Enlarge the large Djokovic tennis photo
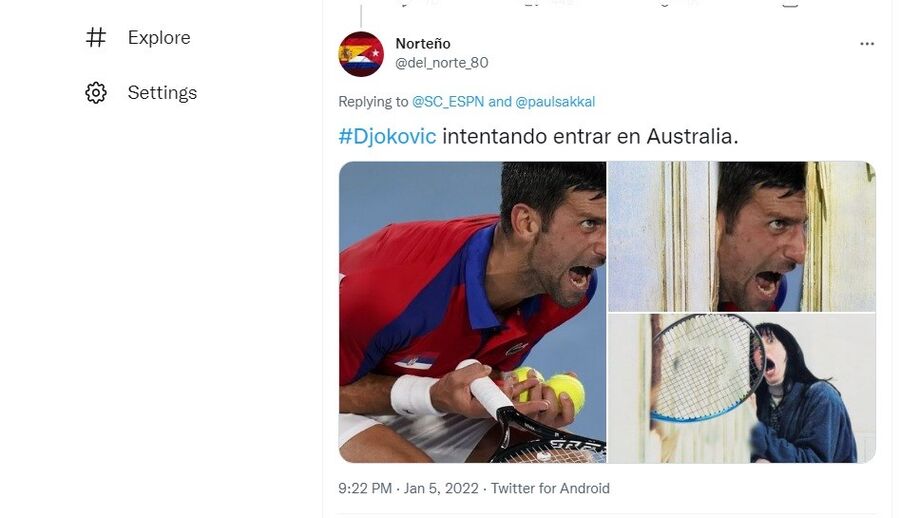The width and height of the screenshot is (920, 518). (472, 312)
